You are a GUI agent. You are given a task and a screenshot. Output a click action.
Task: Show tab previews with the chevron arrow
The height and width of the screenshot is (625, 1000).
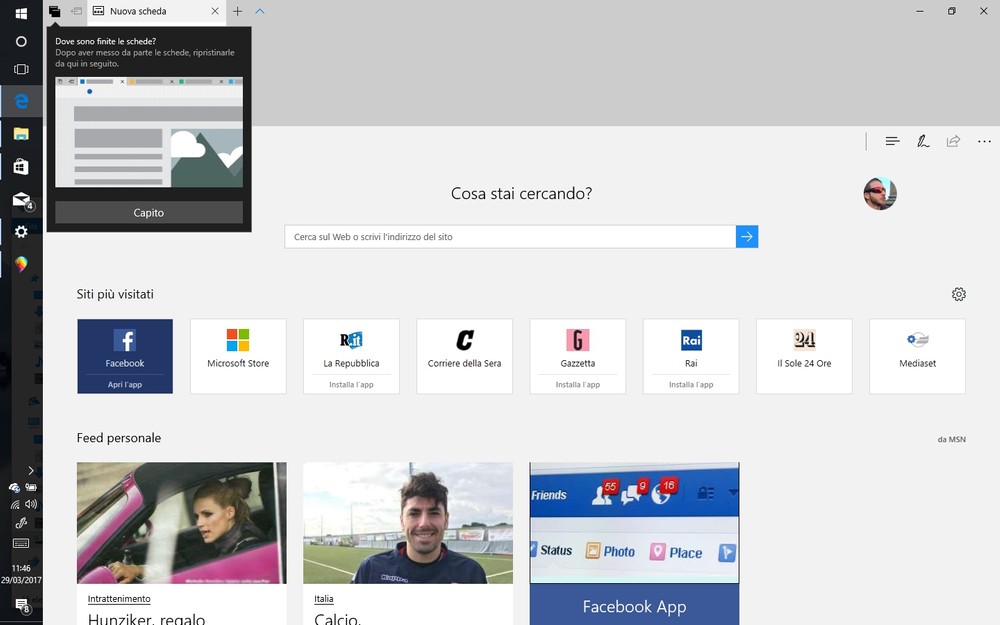point(260,11)
